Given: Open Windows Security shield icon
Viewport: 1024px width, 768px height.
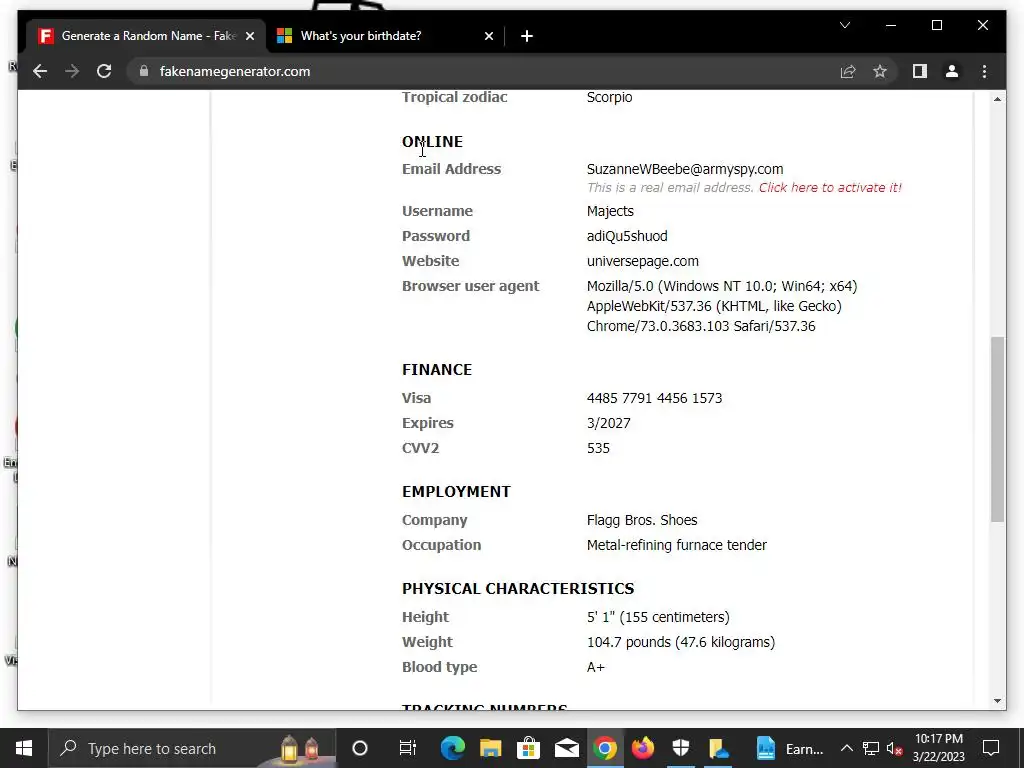Looking at the screenshot, I should coord(681,748).
